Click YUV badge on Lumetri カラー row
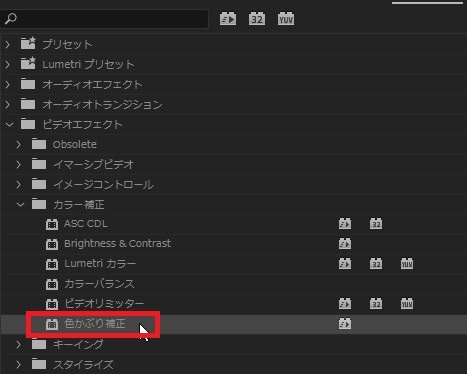The image size is (467, 374). tap(407, 264)
